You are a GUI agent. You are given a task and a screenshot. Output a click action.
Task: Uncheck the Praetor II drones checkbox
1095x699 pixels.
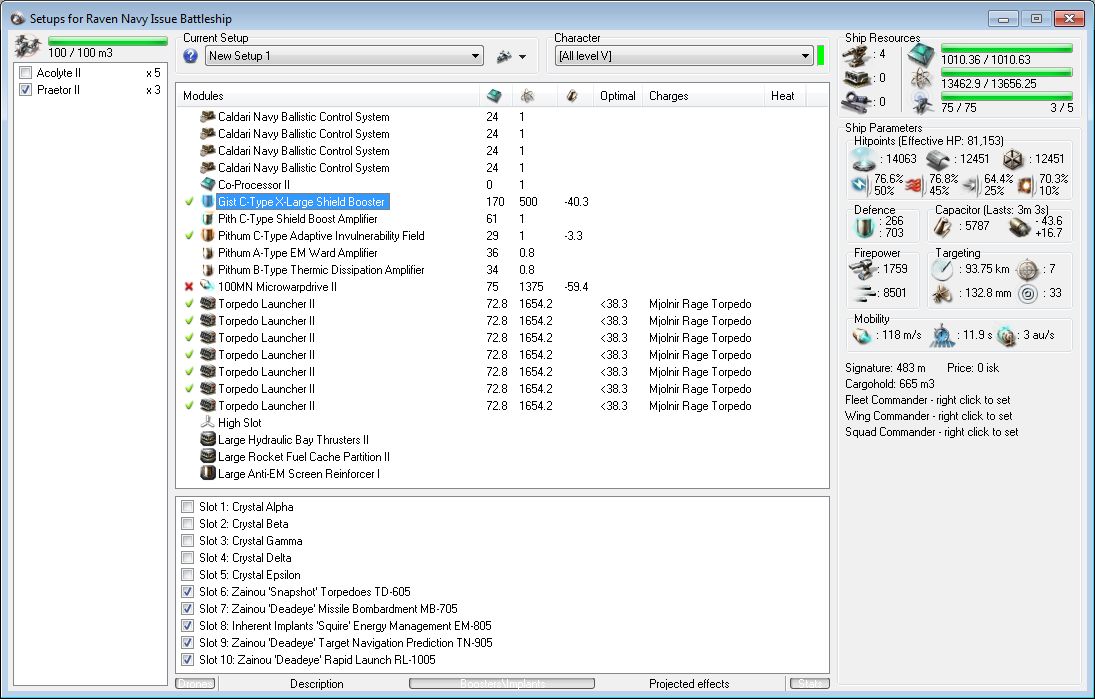(26, 89)
